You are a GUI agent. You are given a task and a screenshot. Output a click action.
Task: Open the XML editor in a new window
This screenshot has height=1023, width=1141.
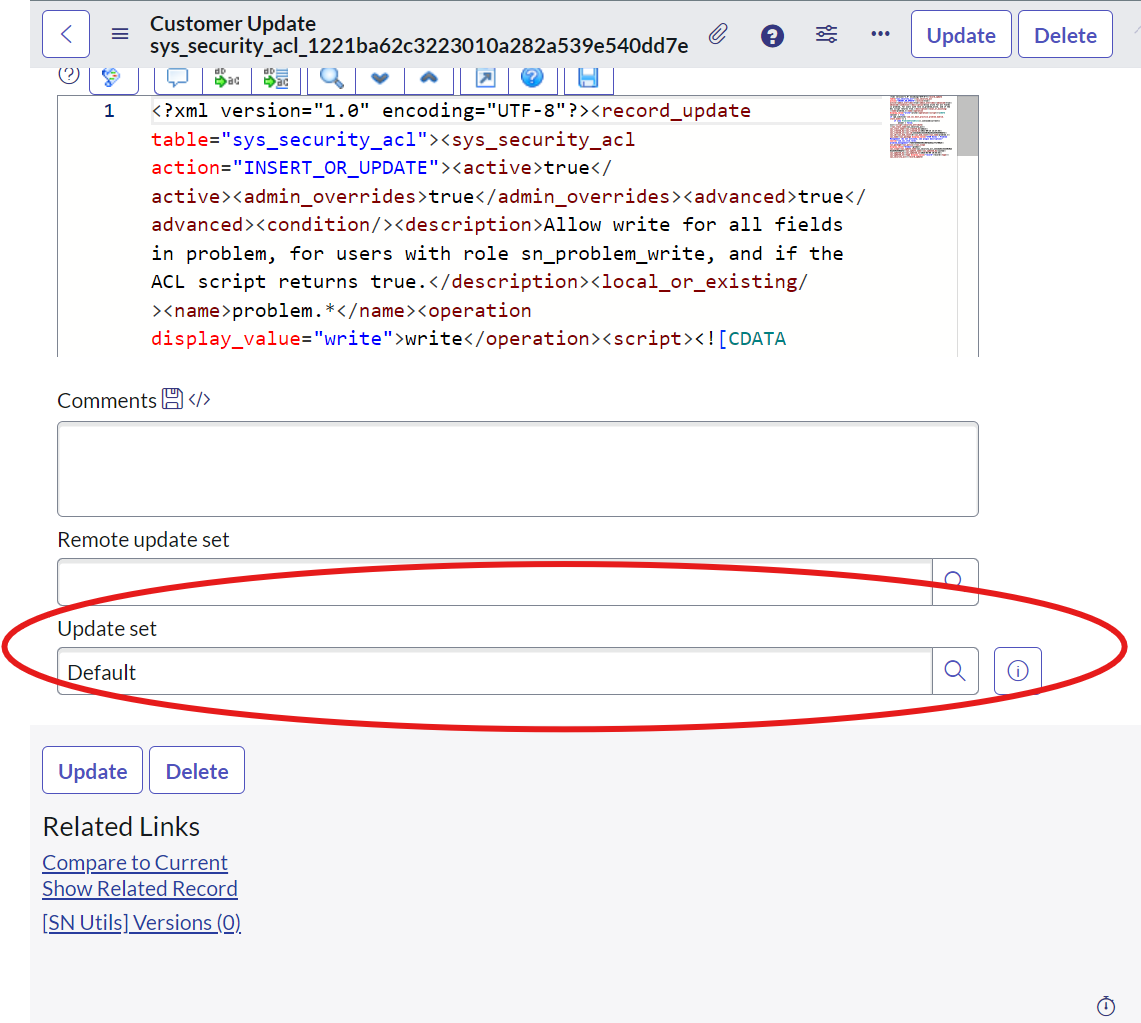point(483,80)
